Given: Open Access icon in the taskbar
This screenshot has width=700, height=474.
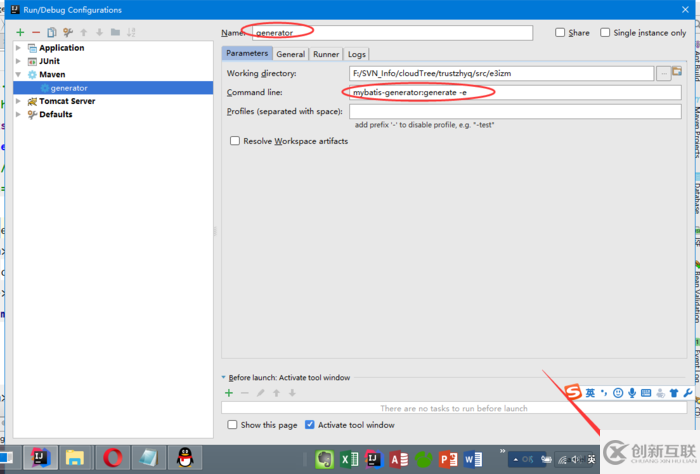Looking at the screenshot, I should [399, 459].
